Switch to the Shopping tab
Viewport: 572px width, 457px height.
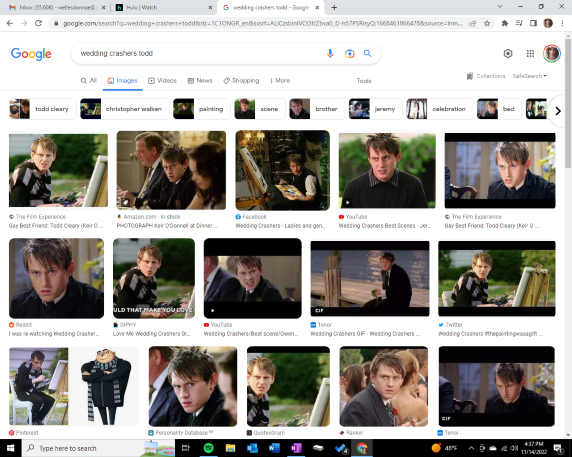pos(241,81)
